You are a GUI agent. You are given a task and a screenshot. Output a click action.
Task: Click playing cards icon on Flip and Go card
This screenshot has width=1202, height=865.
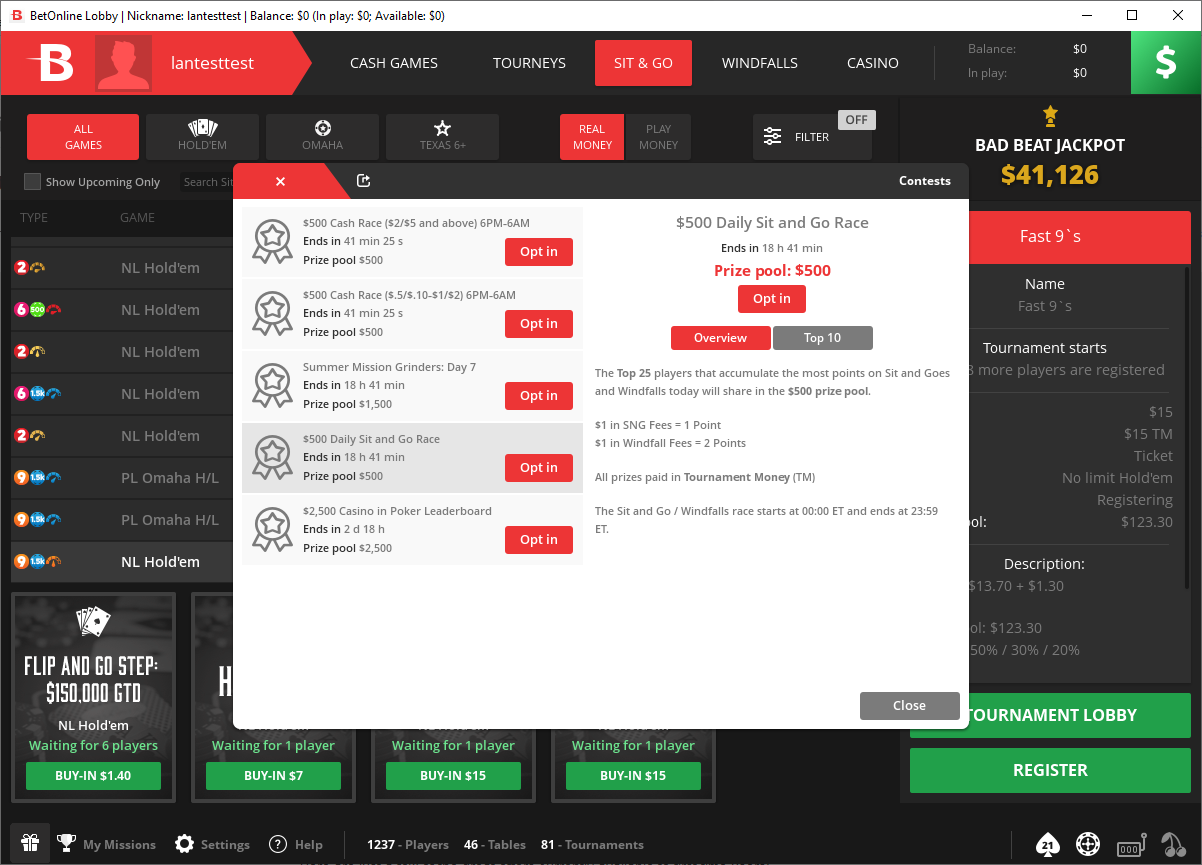93,623
